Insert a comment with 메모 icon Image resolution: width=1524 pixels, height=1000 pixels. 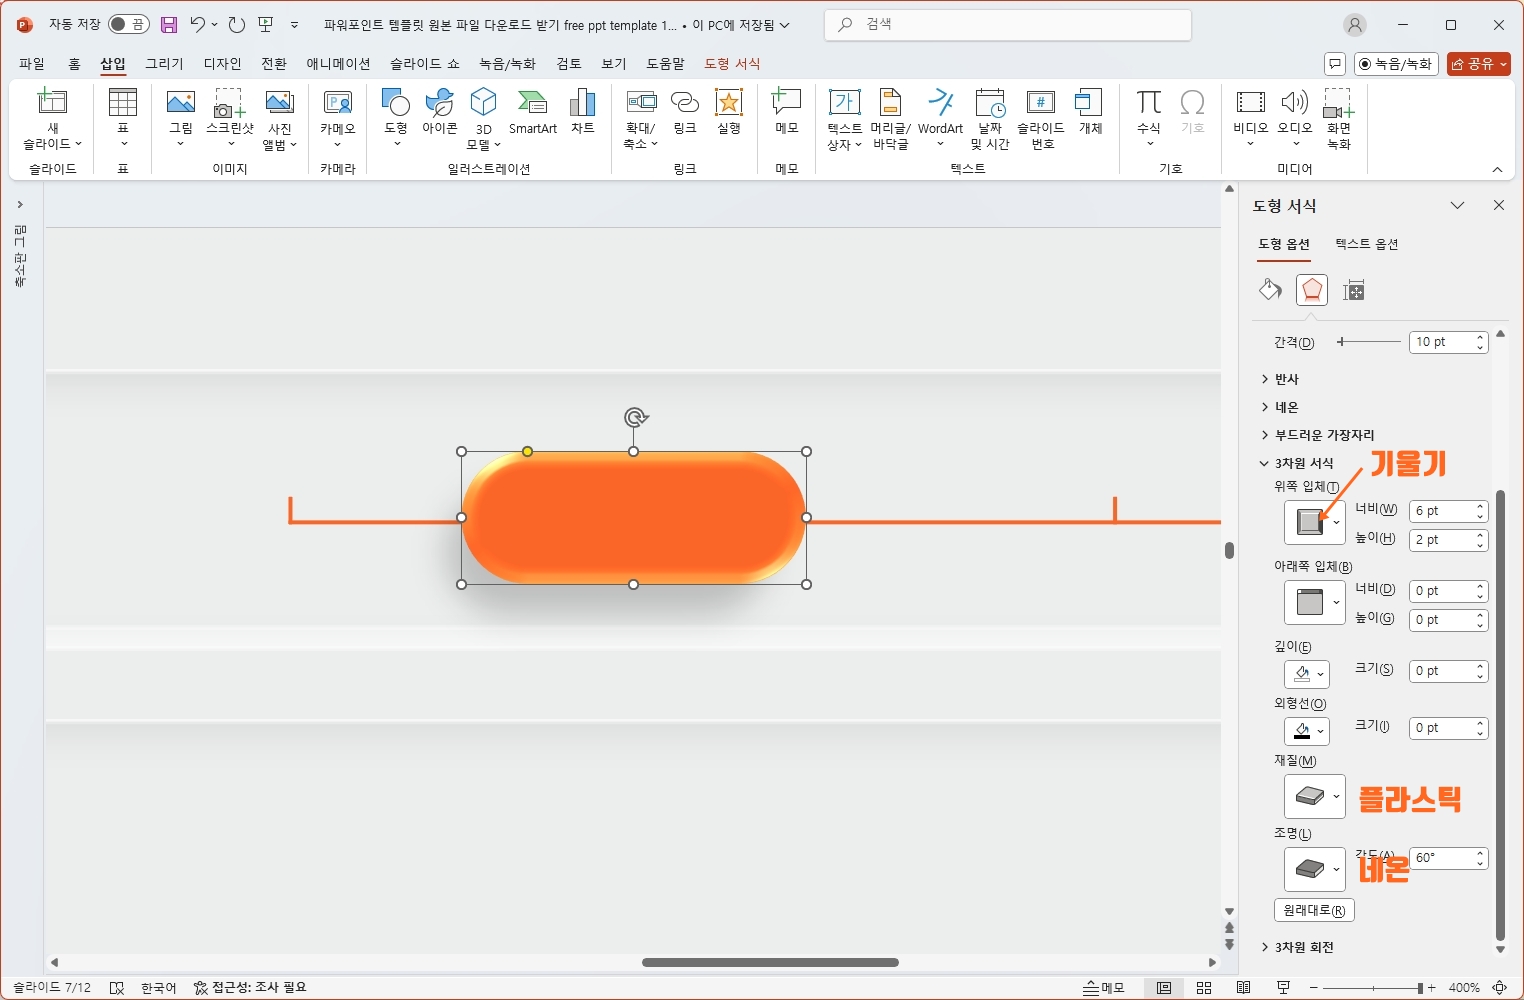coord(787,112)
